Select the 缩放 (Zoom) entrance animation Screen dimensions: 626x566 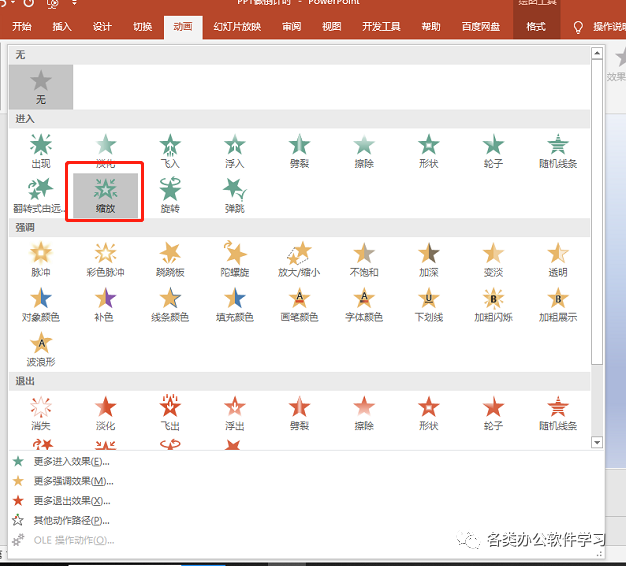105,193
